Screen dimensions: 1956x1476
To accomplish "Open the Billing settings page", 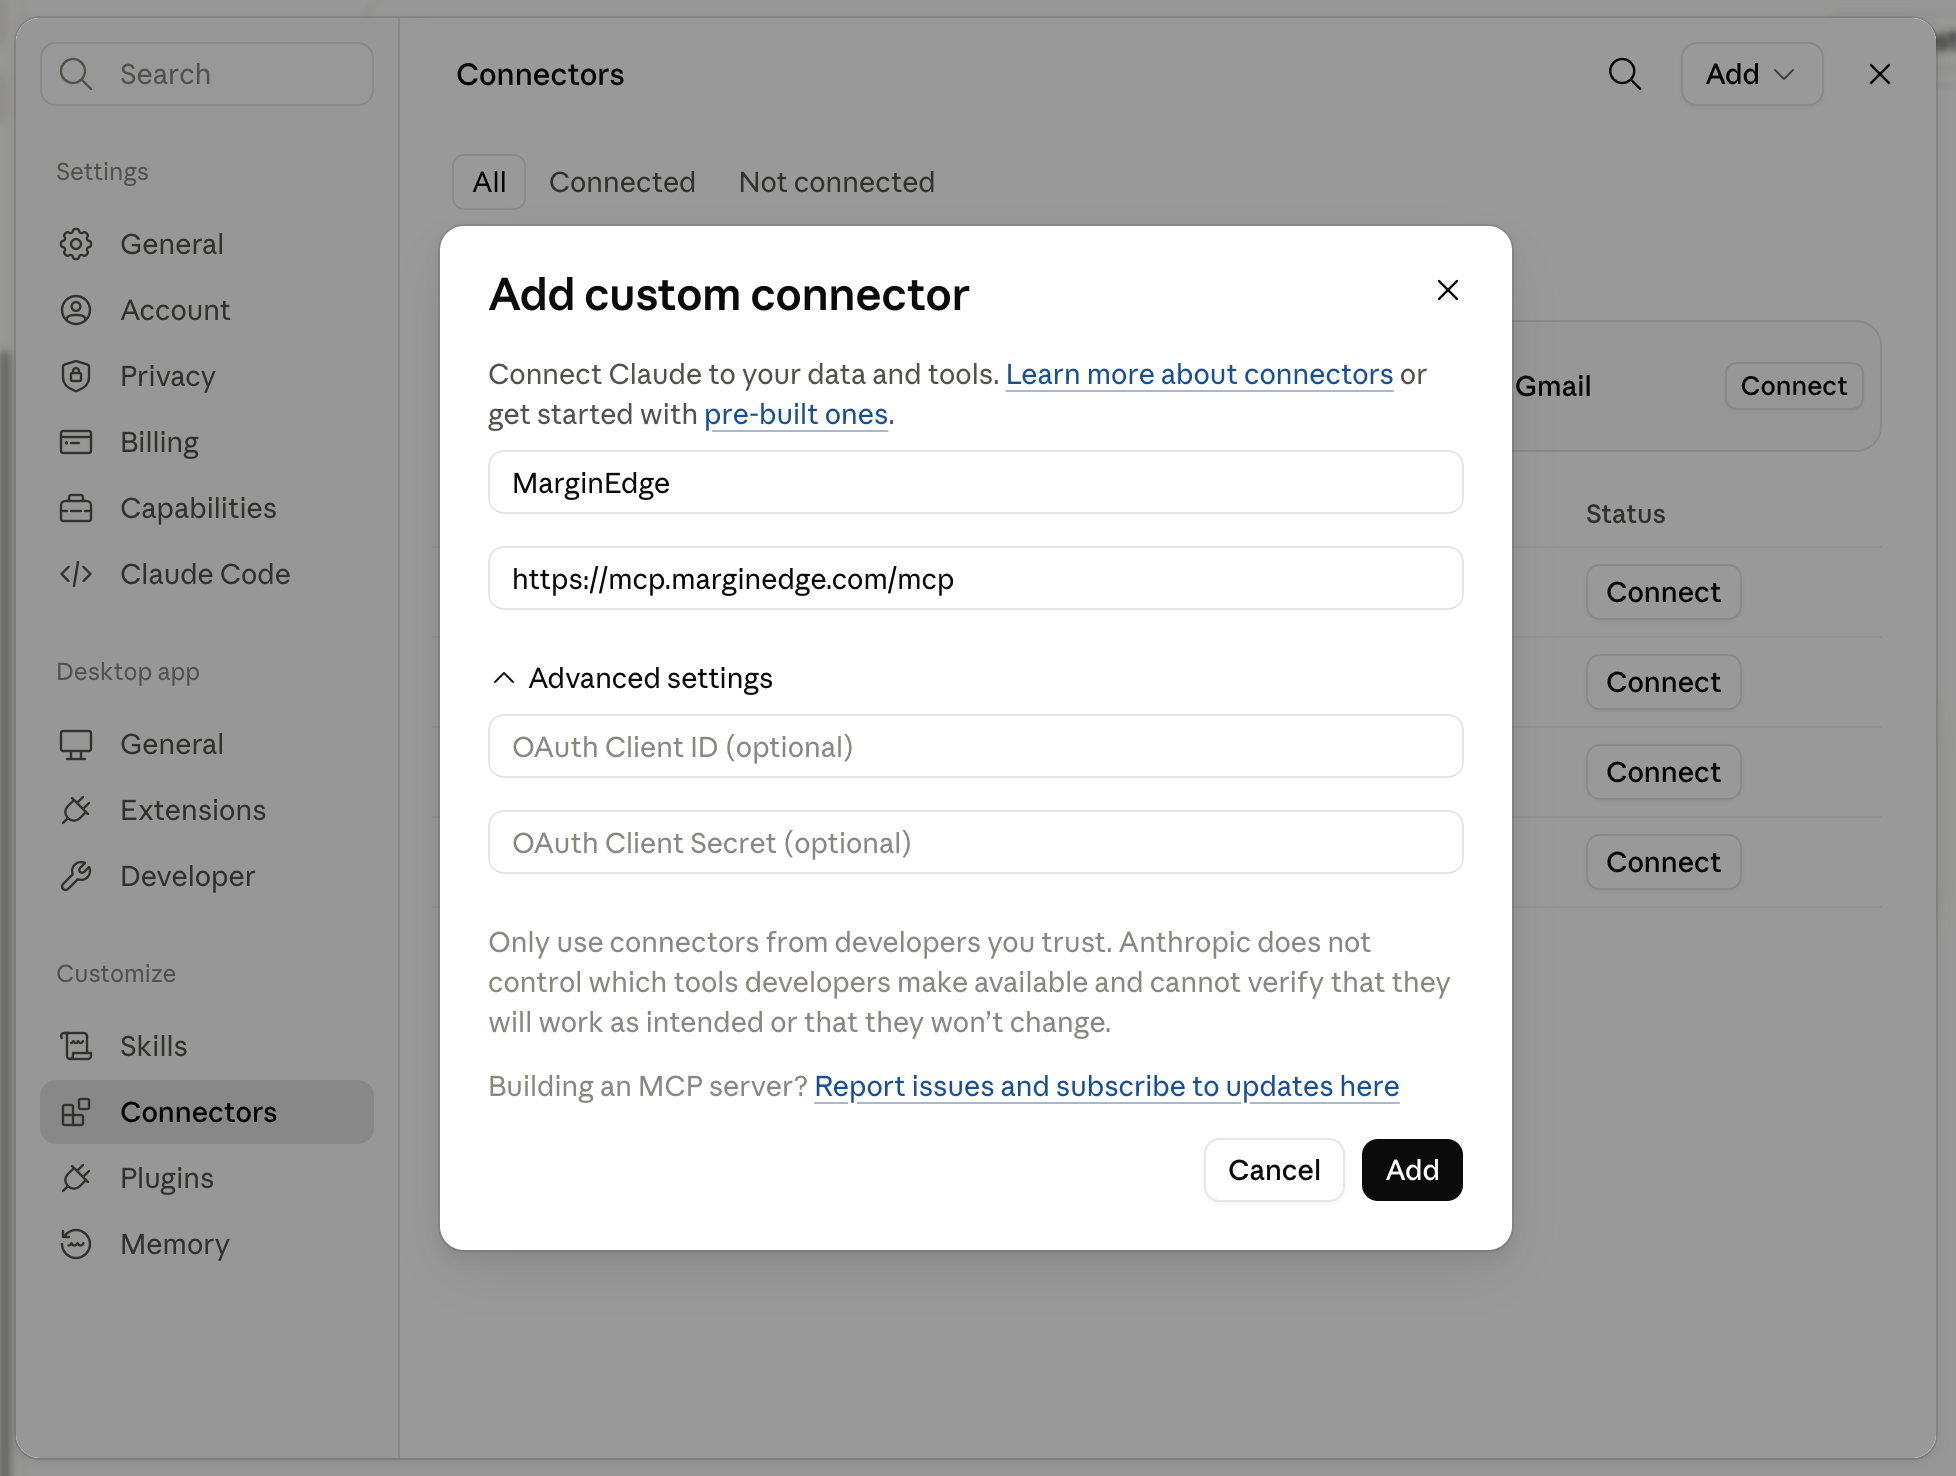I will (x=207, y=442).
